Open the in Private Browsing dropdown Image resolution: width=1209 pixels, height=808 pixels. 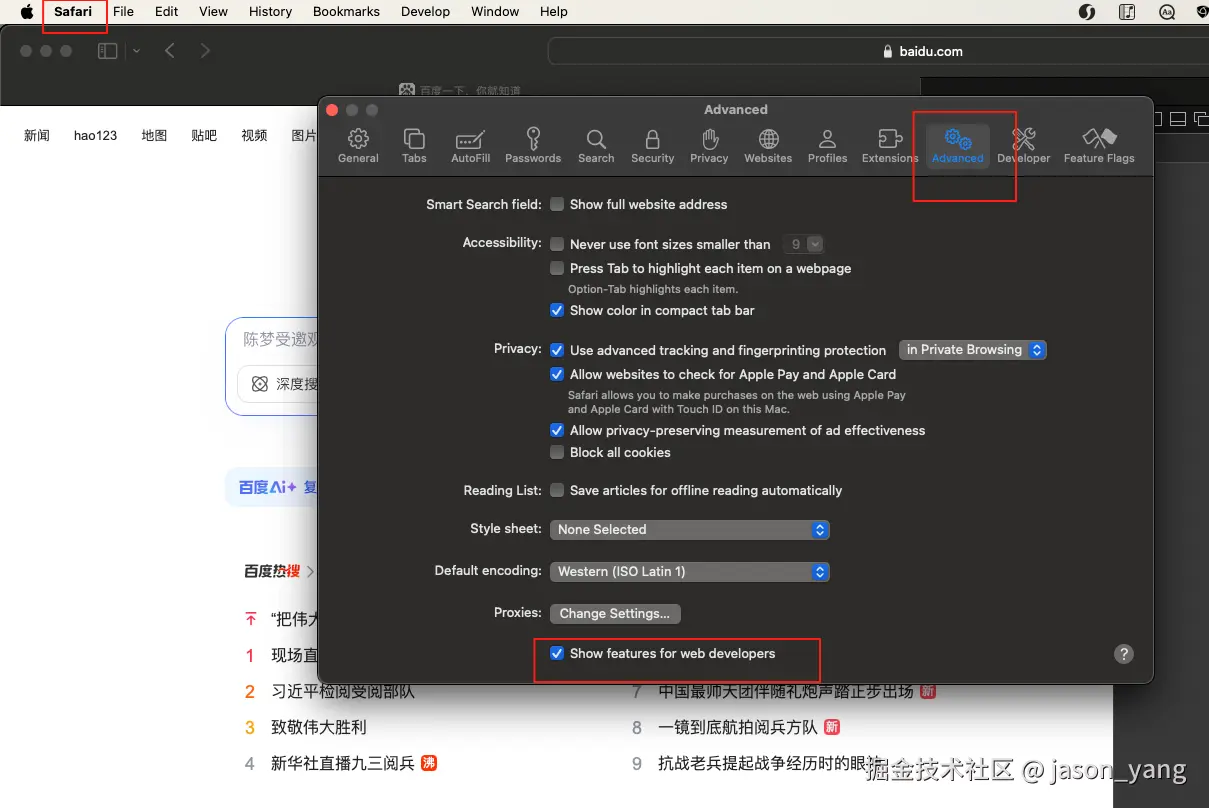(x=972, y=350)
